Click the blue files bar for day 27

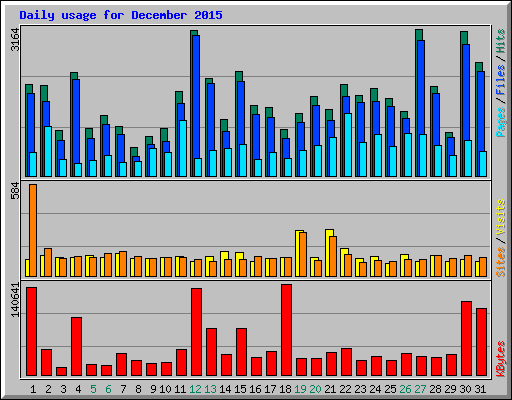click(x=421, y=87)
